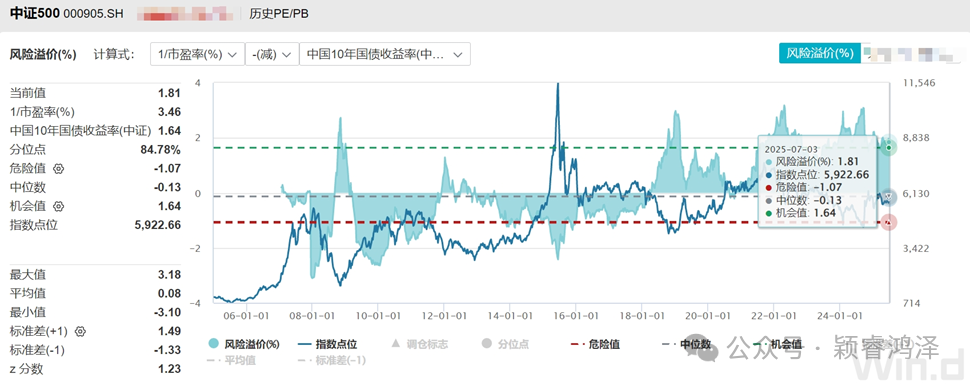The height and width of the screenshot is (386, 970).
Task: Toggle the 标准差(-1) legend line
Action: (331, 360)
